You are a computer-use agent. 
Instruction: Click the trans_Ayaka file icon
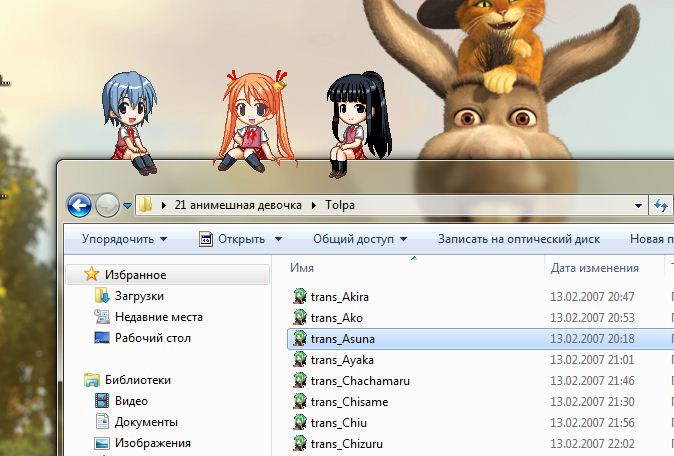pos(300,359)
